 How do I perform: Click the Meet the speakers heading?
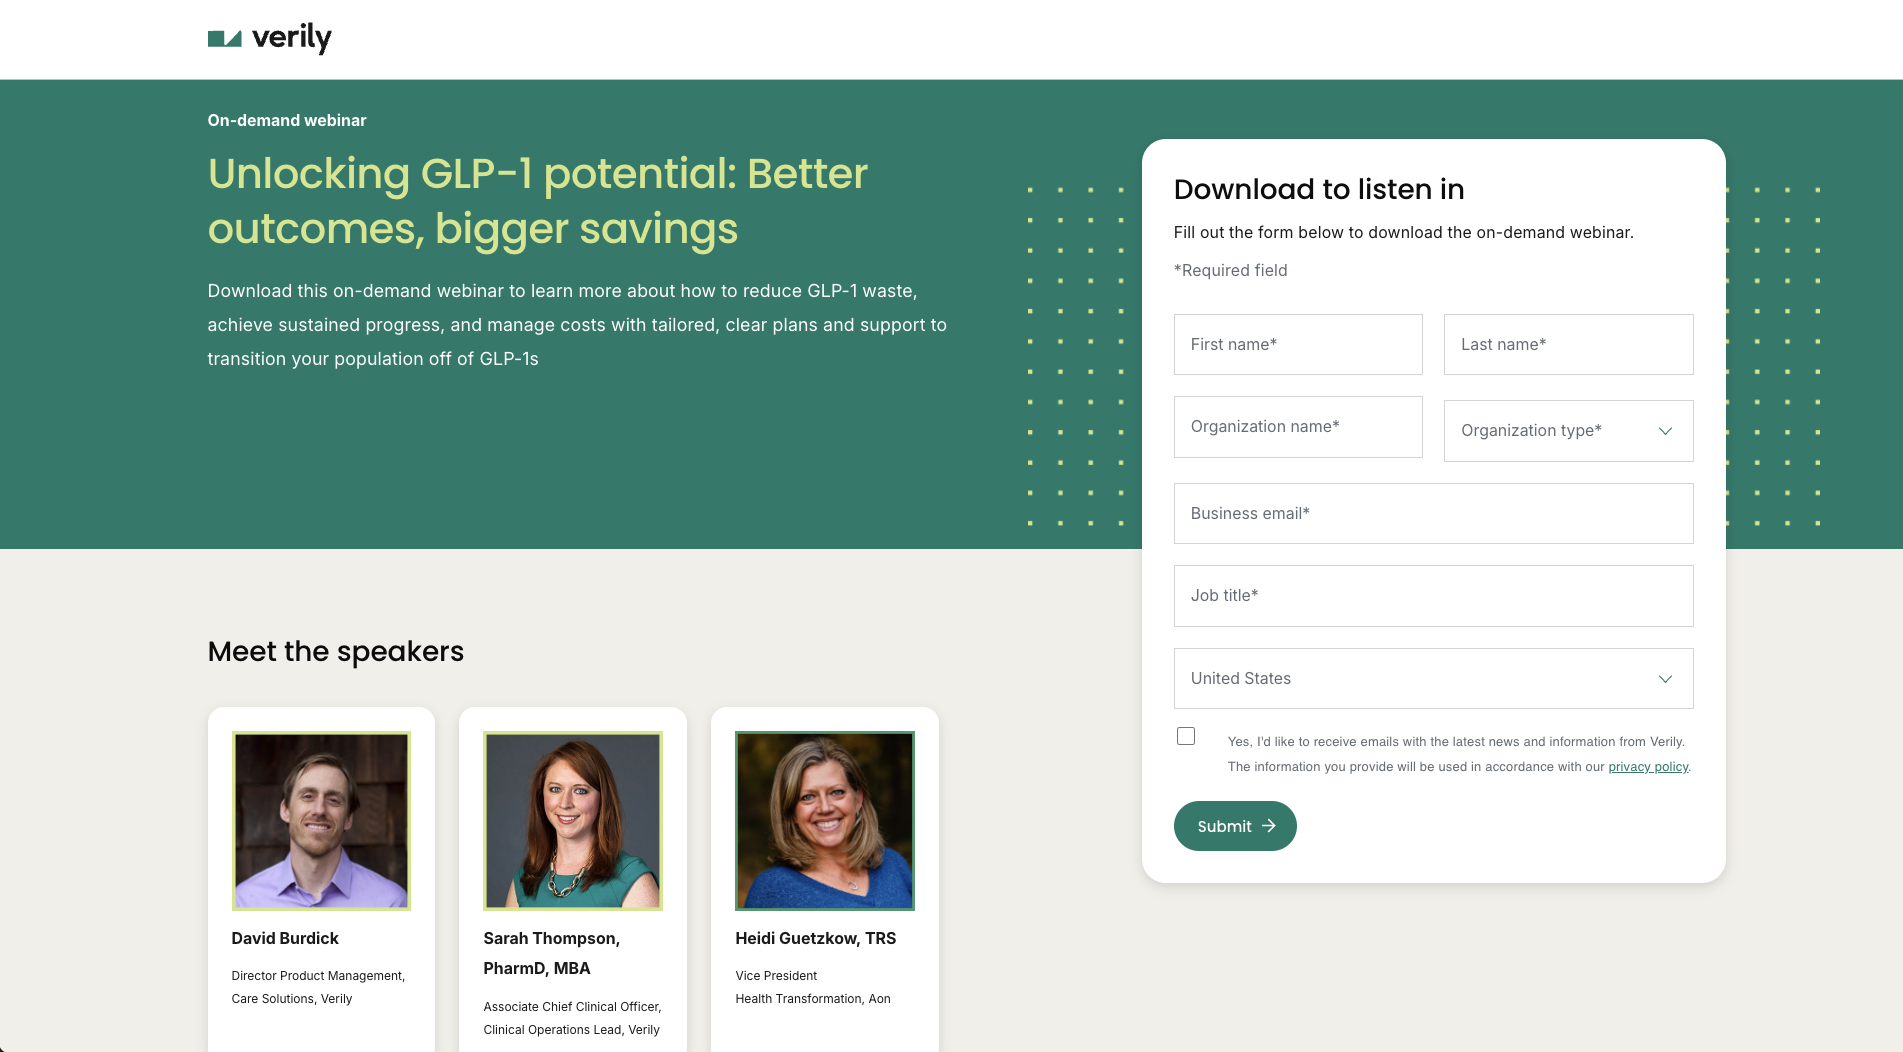(336, 652)
